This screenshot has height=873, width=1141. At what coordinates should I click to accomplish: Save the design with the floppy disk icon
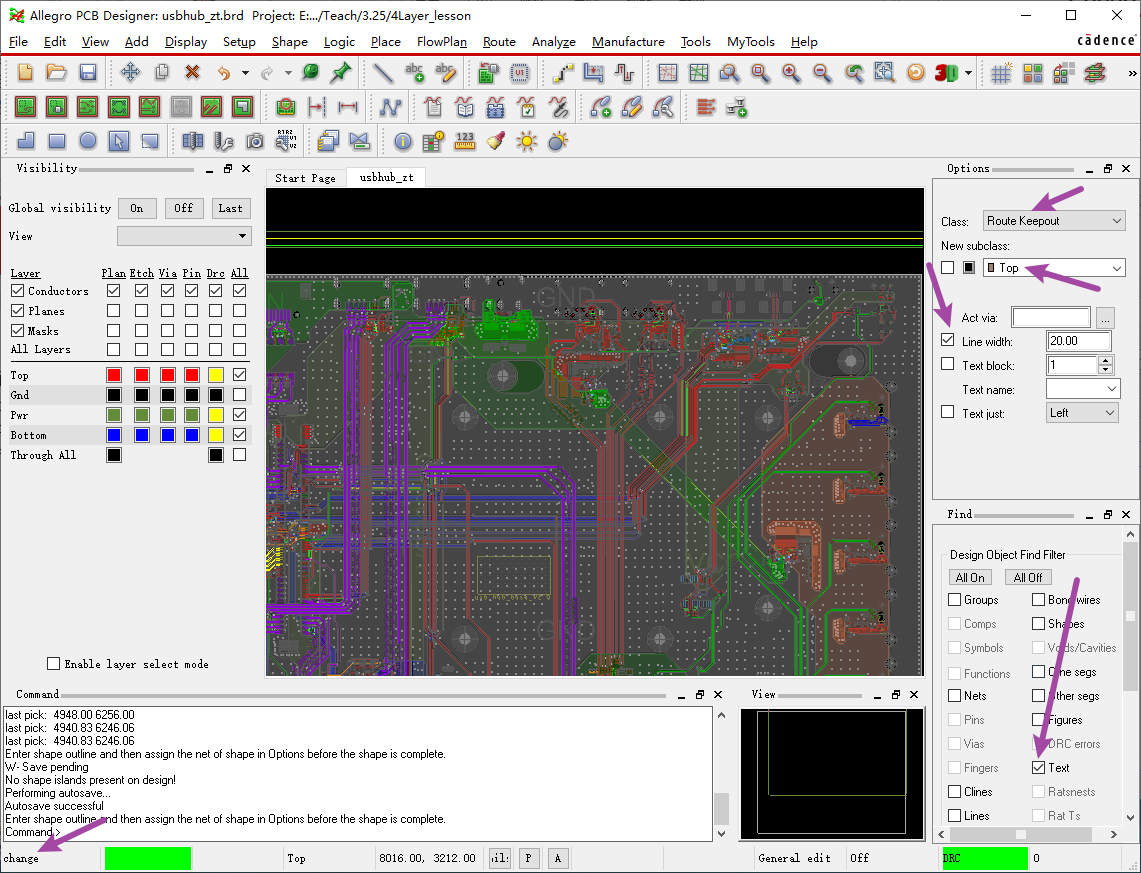88,72
